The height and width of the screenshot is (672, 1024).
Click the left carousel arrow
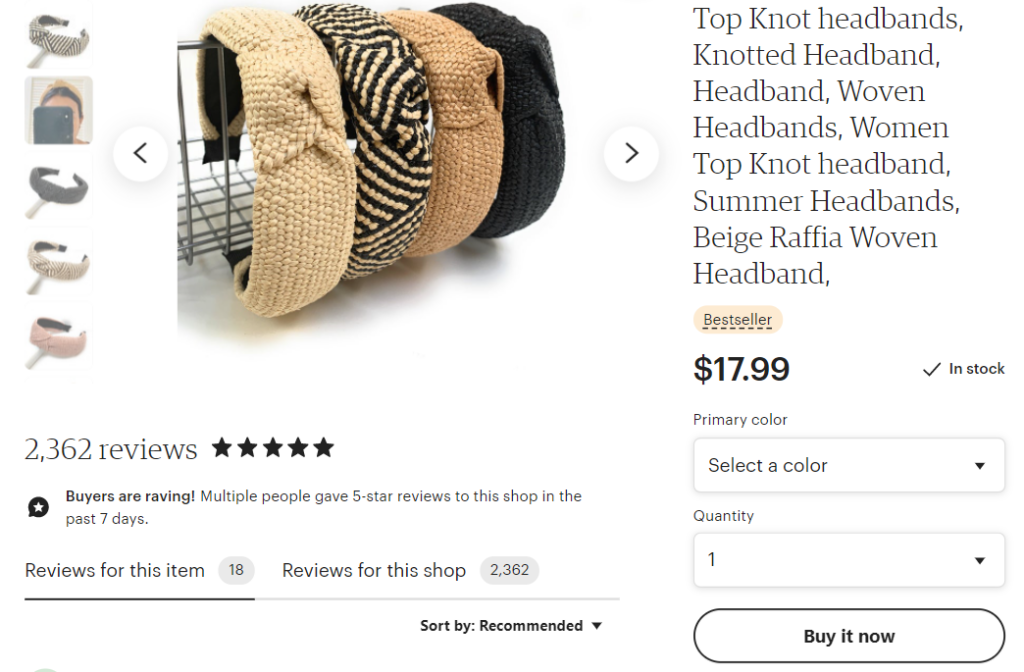coord(141,152)
